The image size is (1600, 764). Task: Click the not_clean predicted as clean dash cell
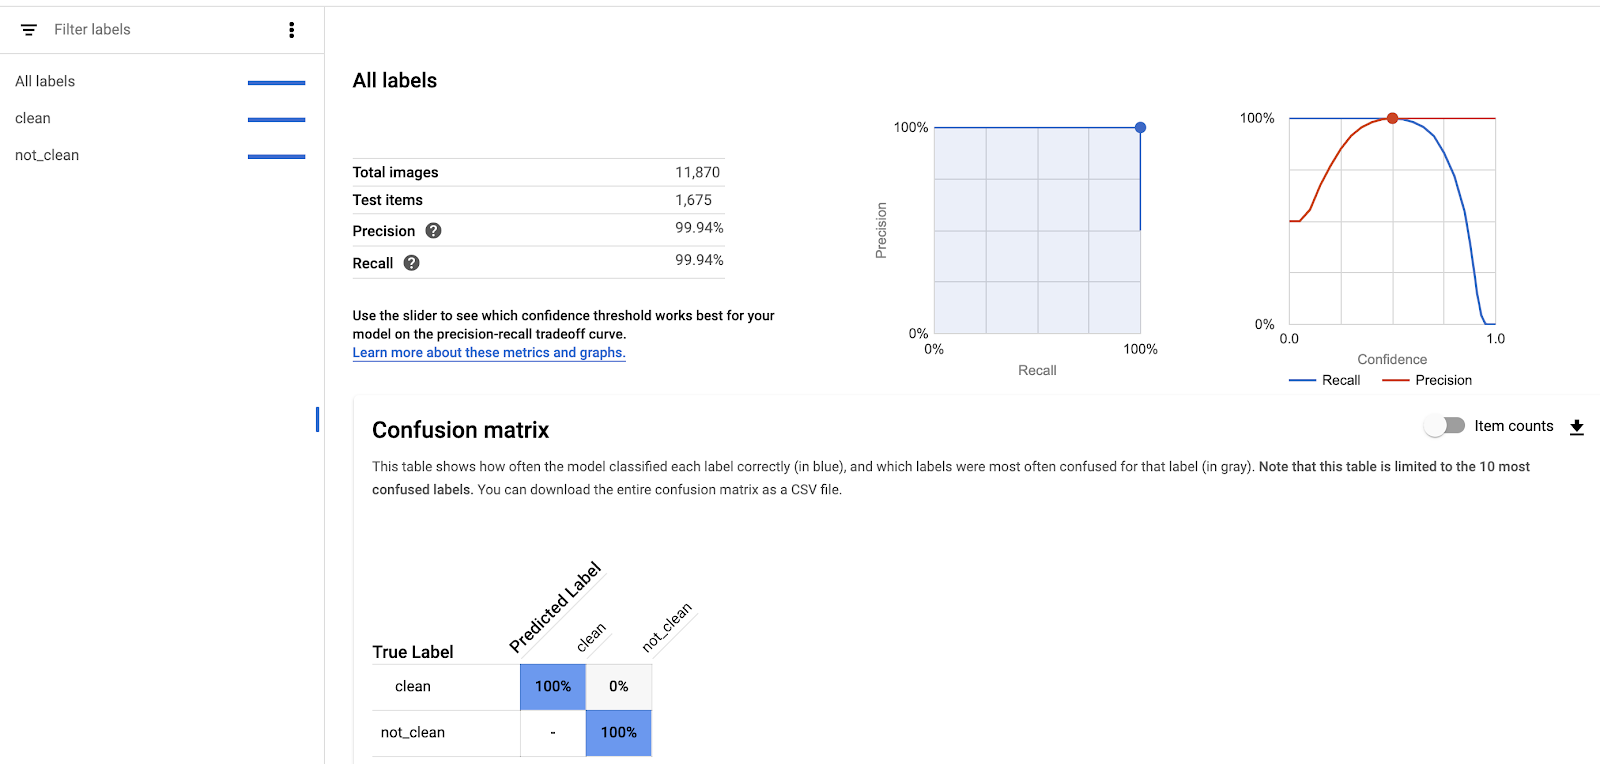click(x=552, y=733)
